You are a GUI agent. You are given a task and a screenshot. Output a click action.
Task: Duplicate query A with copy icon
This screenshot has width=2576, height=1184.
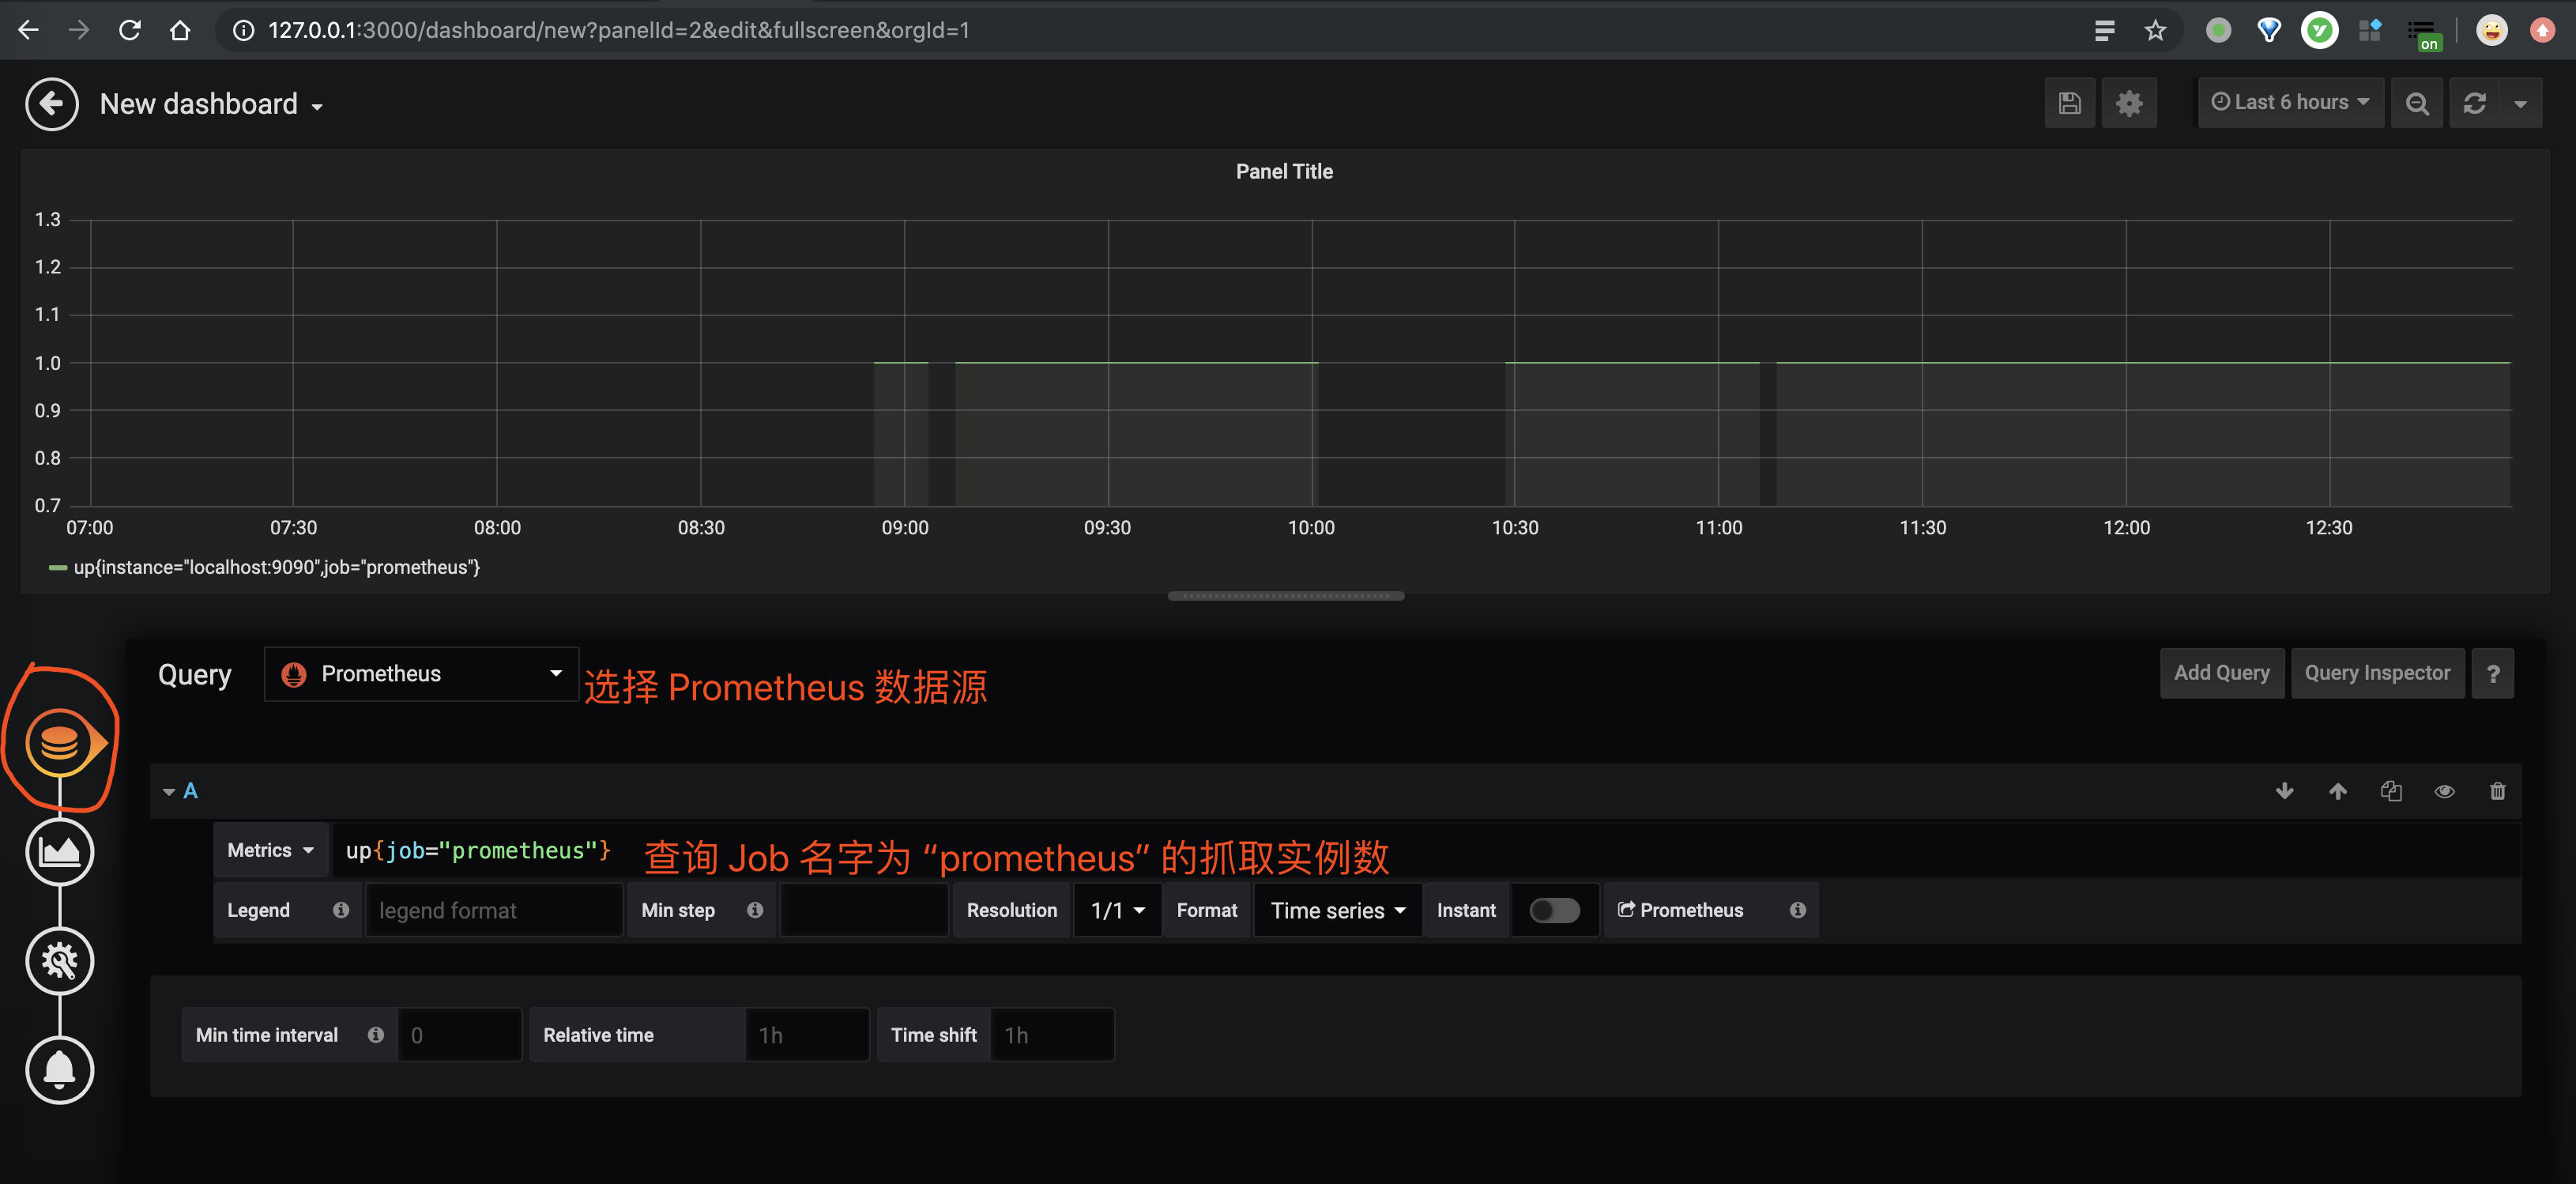tap(2391, 791)
